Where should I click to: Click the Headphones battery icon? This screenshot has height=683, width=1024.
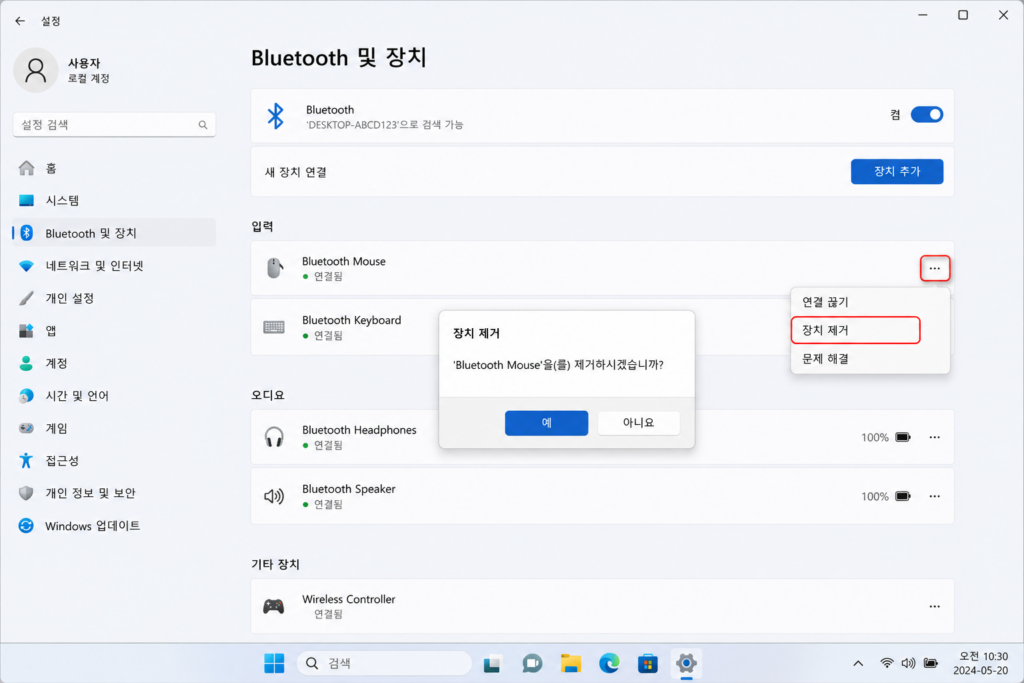pos(903,437)
